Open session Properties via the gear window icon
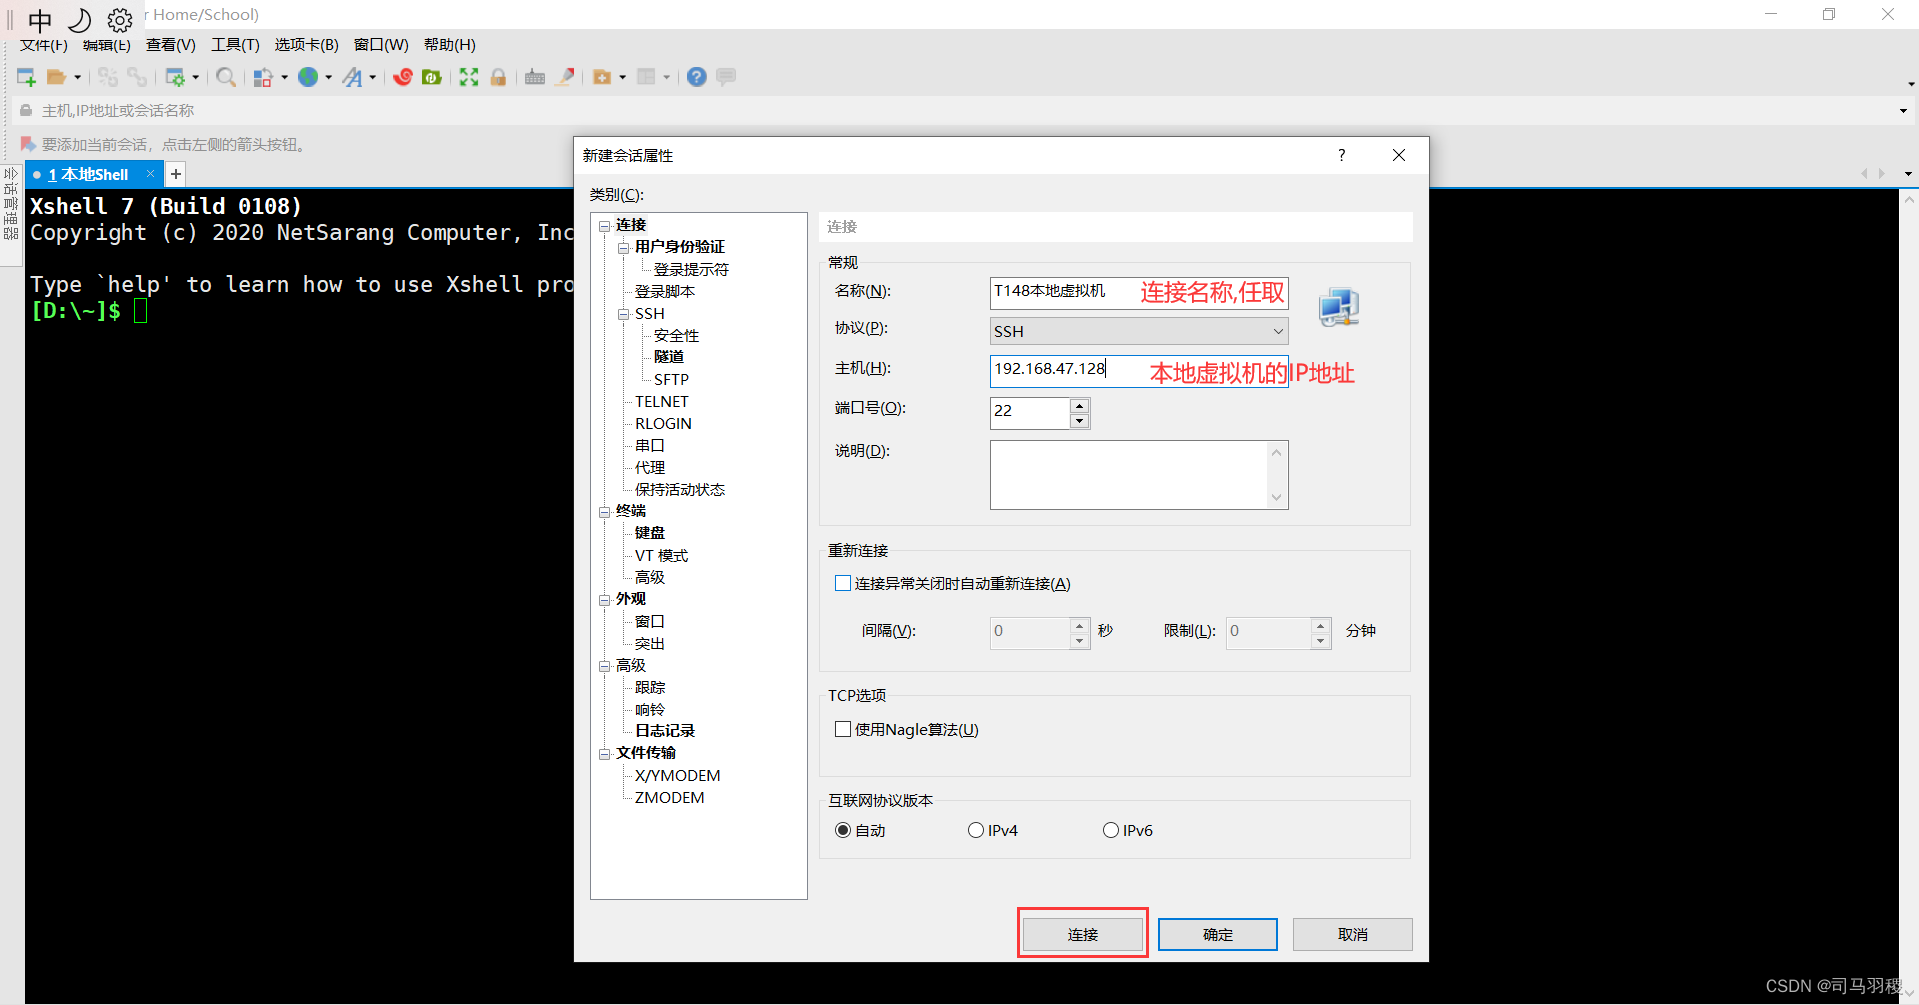The height and width of the screenshot is (1005, 1919). click(x=175, y=77)
